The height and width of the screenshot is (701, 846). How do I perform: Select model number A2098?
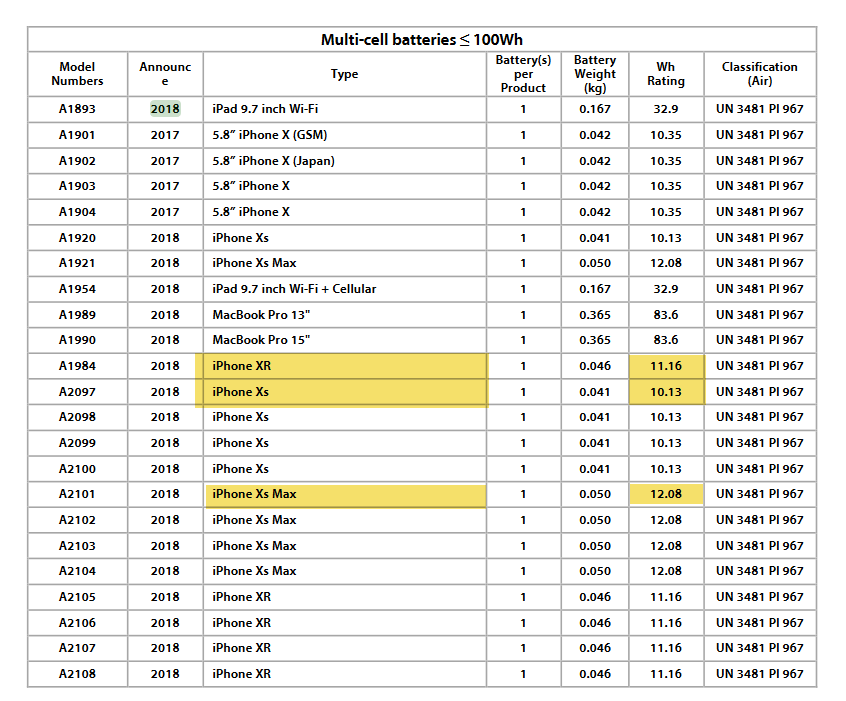77,417
